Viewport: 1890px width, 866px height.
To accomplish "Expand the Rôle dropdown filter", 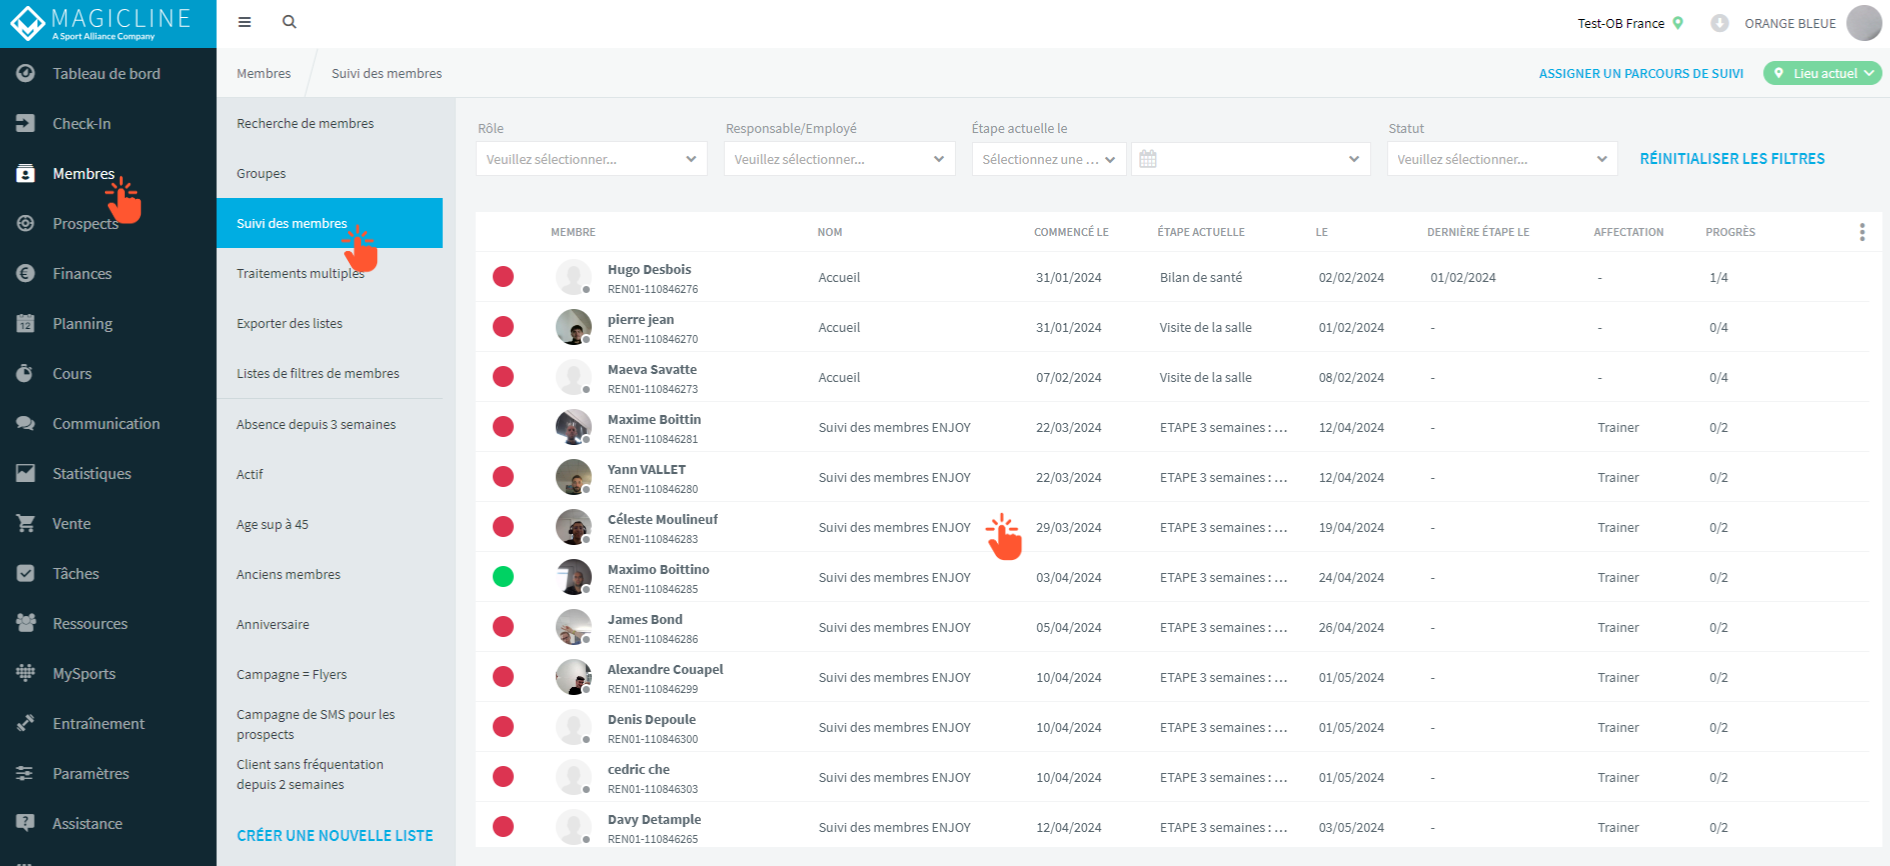I will 591,159.
